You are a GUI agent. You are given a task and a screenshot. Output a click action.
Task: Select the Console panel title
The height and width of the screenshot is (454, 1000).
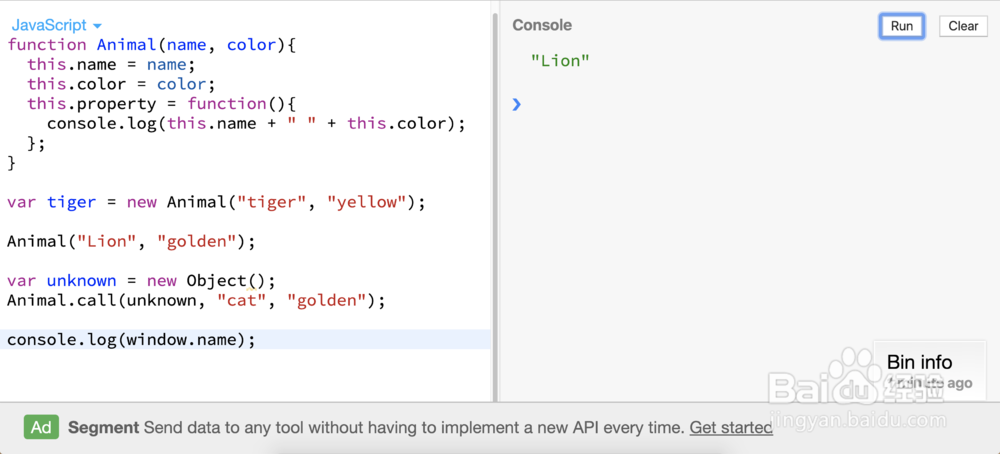tap(542, 25)
